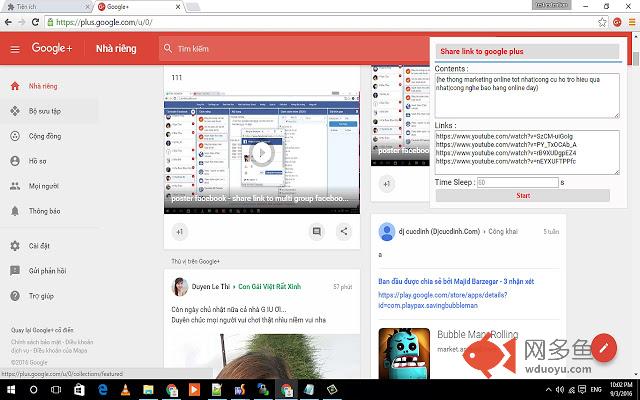Click the Trợ giúp help icon
640x400 pixels.
15,296
